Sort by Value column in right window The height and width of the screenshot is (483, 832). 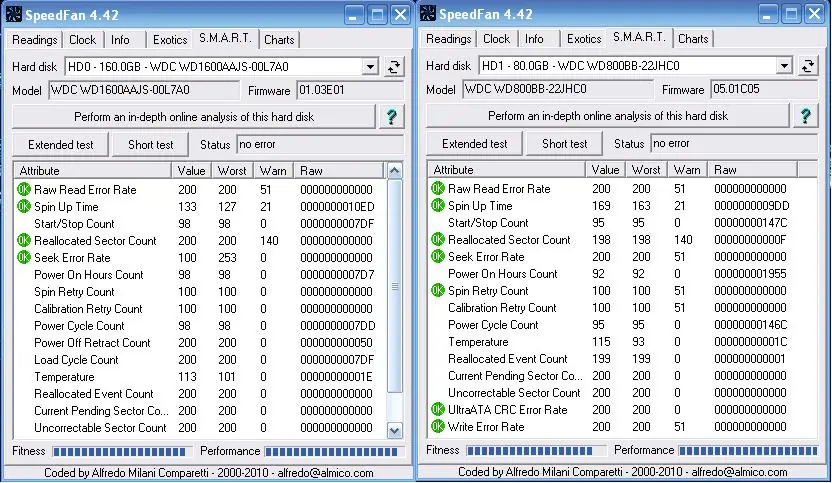pyautogui.click(x=605, y=169)
